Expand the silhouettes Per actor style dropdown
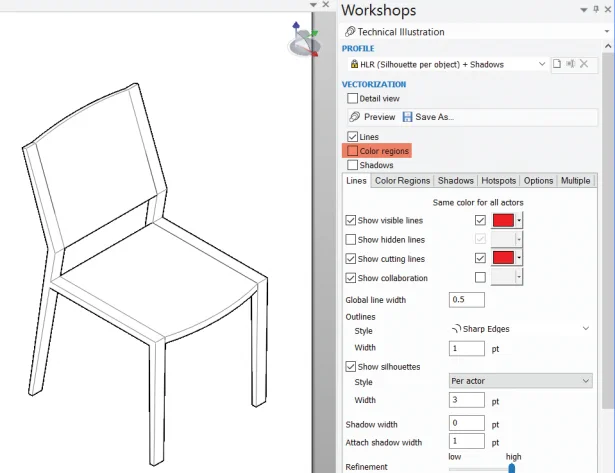The height and width of the screenshot is (473, 615). pyautogui.click(x=585, y=381)
